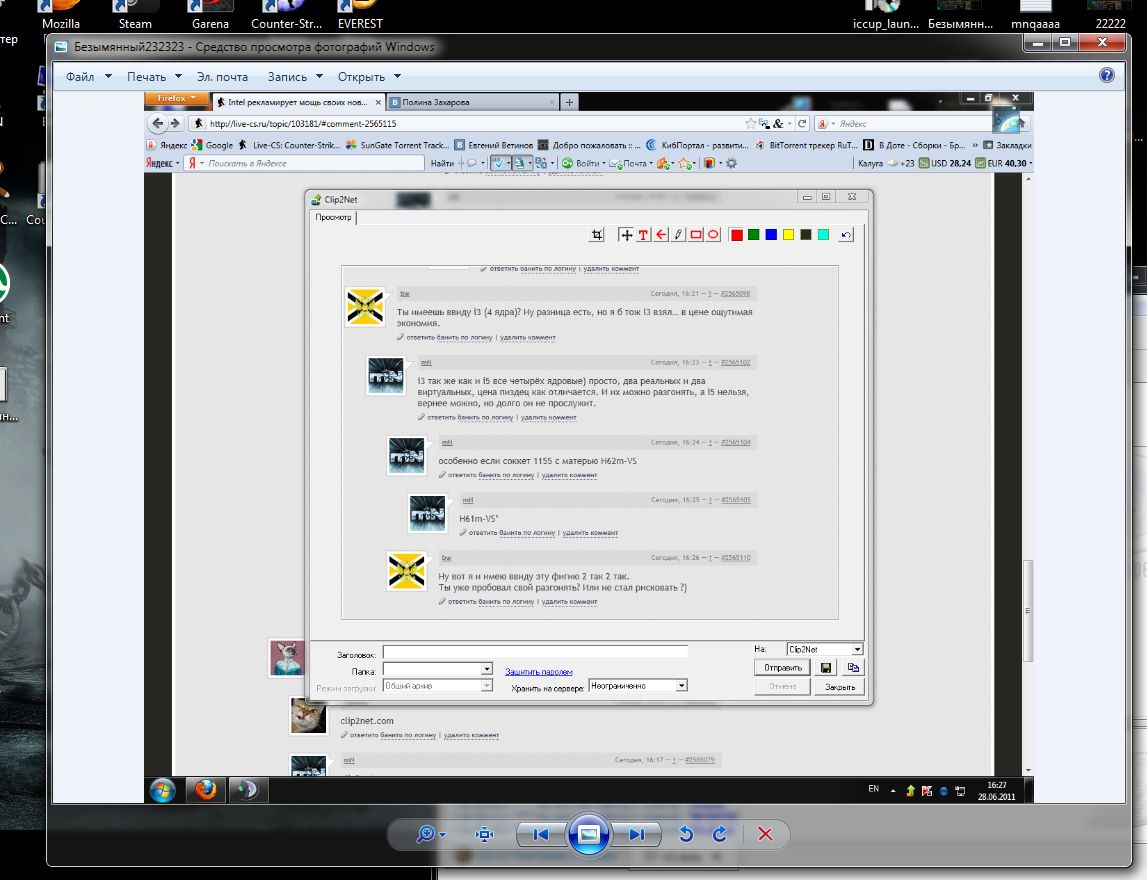The image size is (1147, 880).
Task: Click the copy to clipboard icon in Clip2Net
Action: (853, 668)
